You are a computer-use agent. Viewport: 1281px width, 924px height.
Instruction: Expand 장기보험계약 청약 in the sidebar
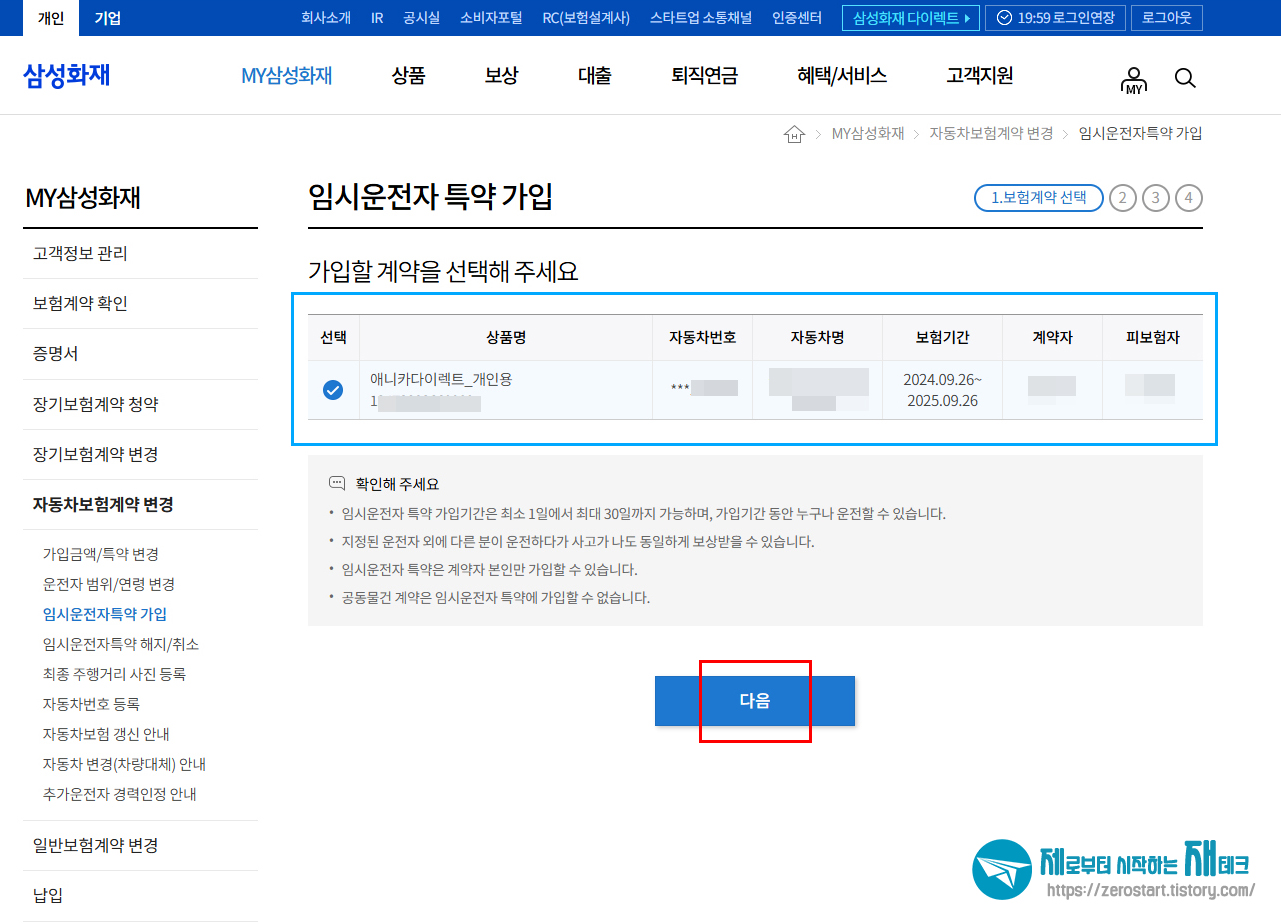140,405
